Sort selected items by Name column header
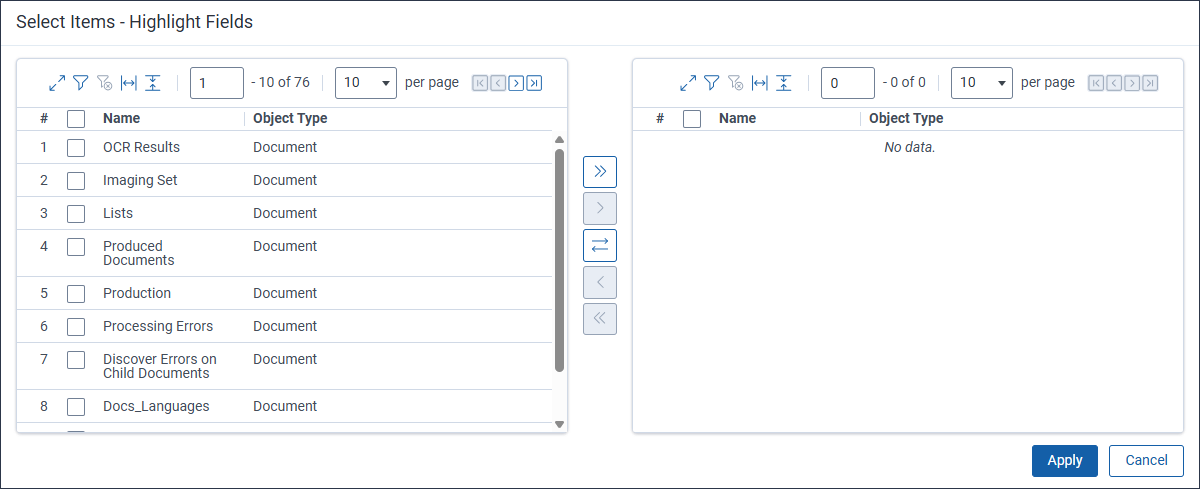This screenshot has width=1200, height=489. tap(737, 118)
